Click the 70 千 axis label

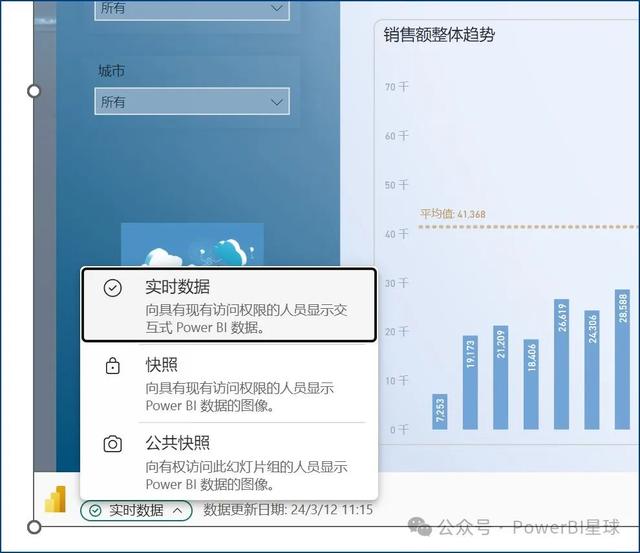(396, 87)
